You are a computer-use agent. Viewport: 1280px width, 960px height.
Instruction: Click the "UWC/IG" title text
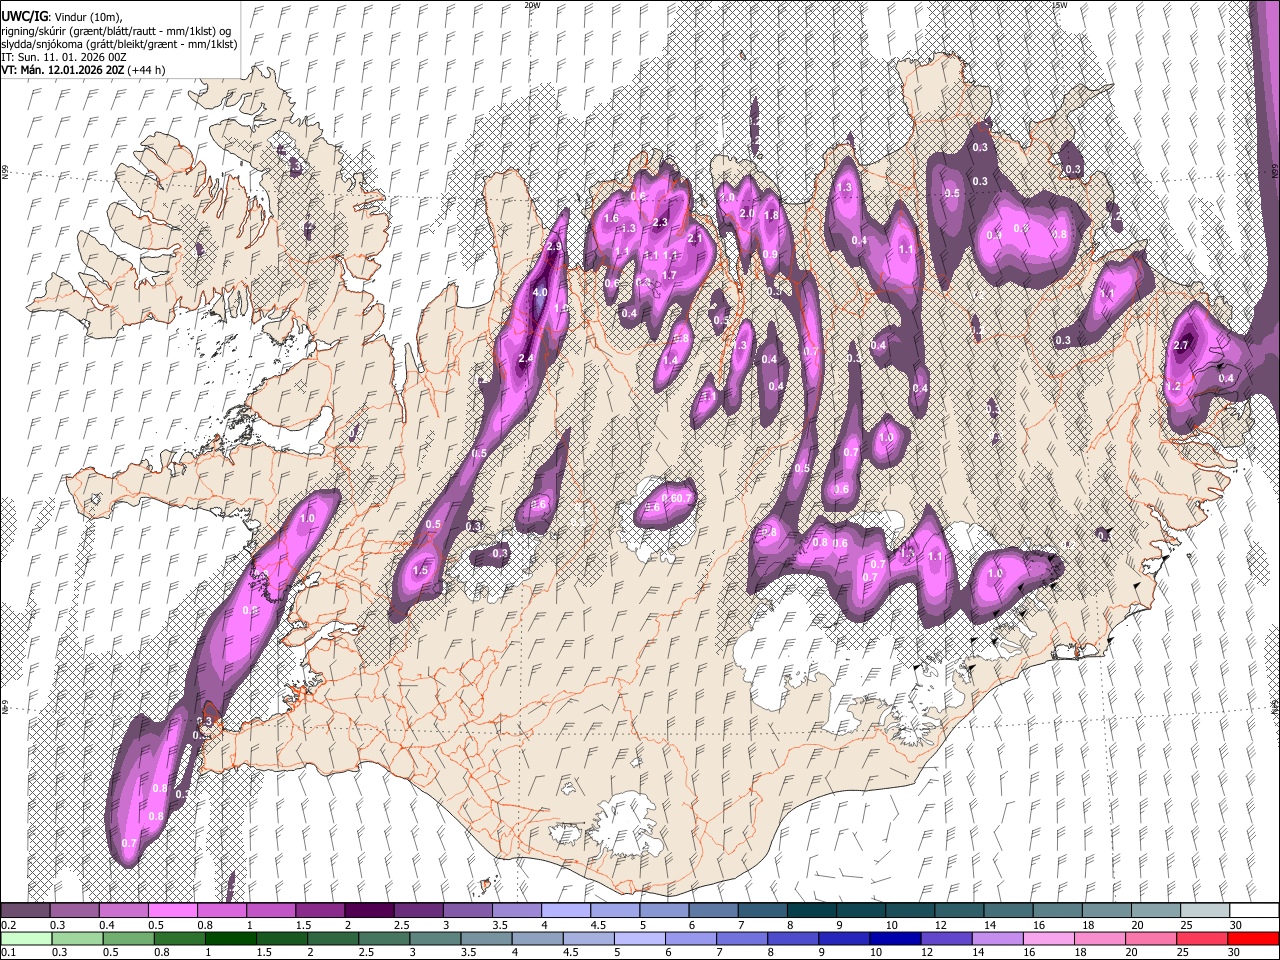click(23, 16)
